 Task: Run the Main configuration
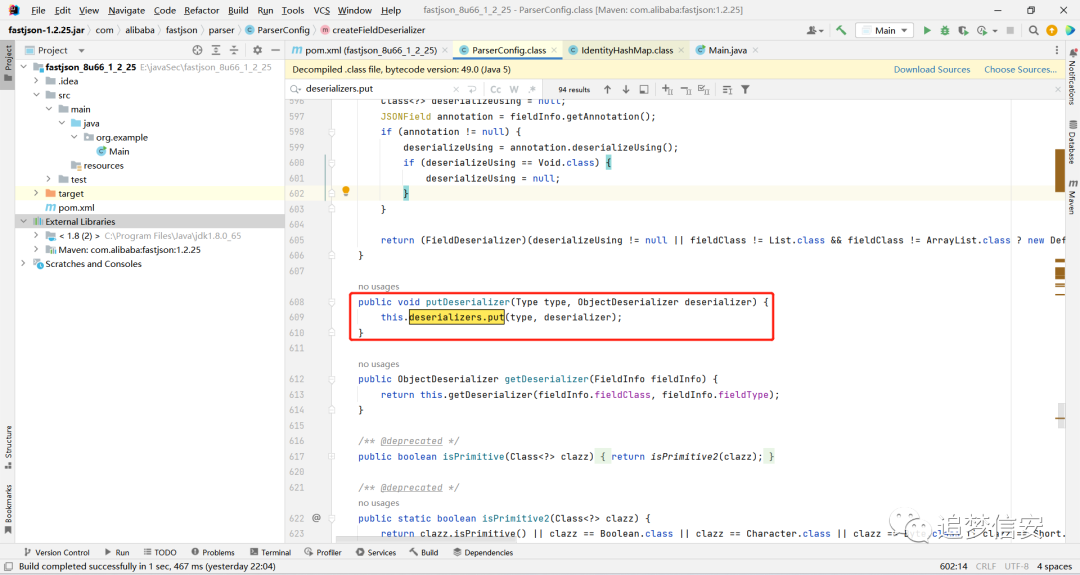click(x=927, y=30)
